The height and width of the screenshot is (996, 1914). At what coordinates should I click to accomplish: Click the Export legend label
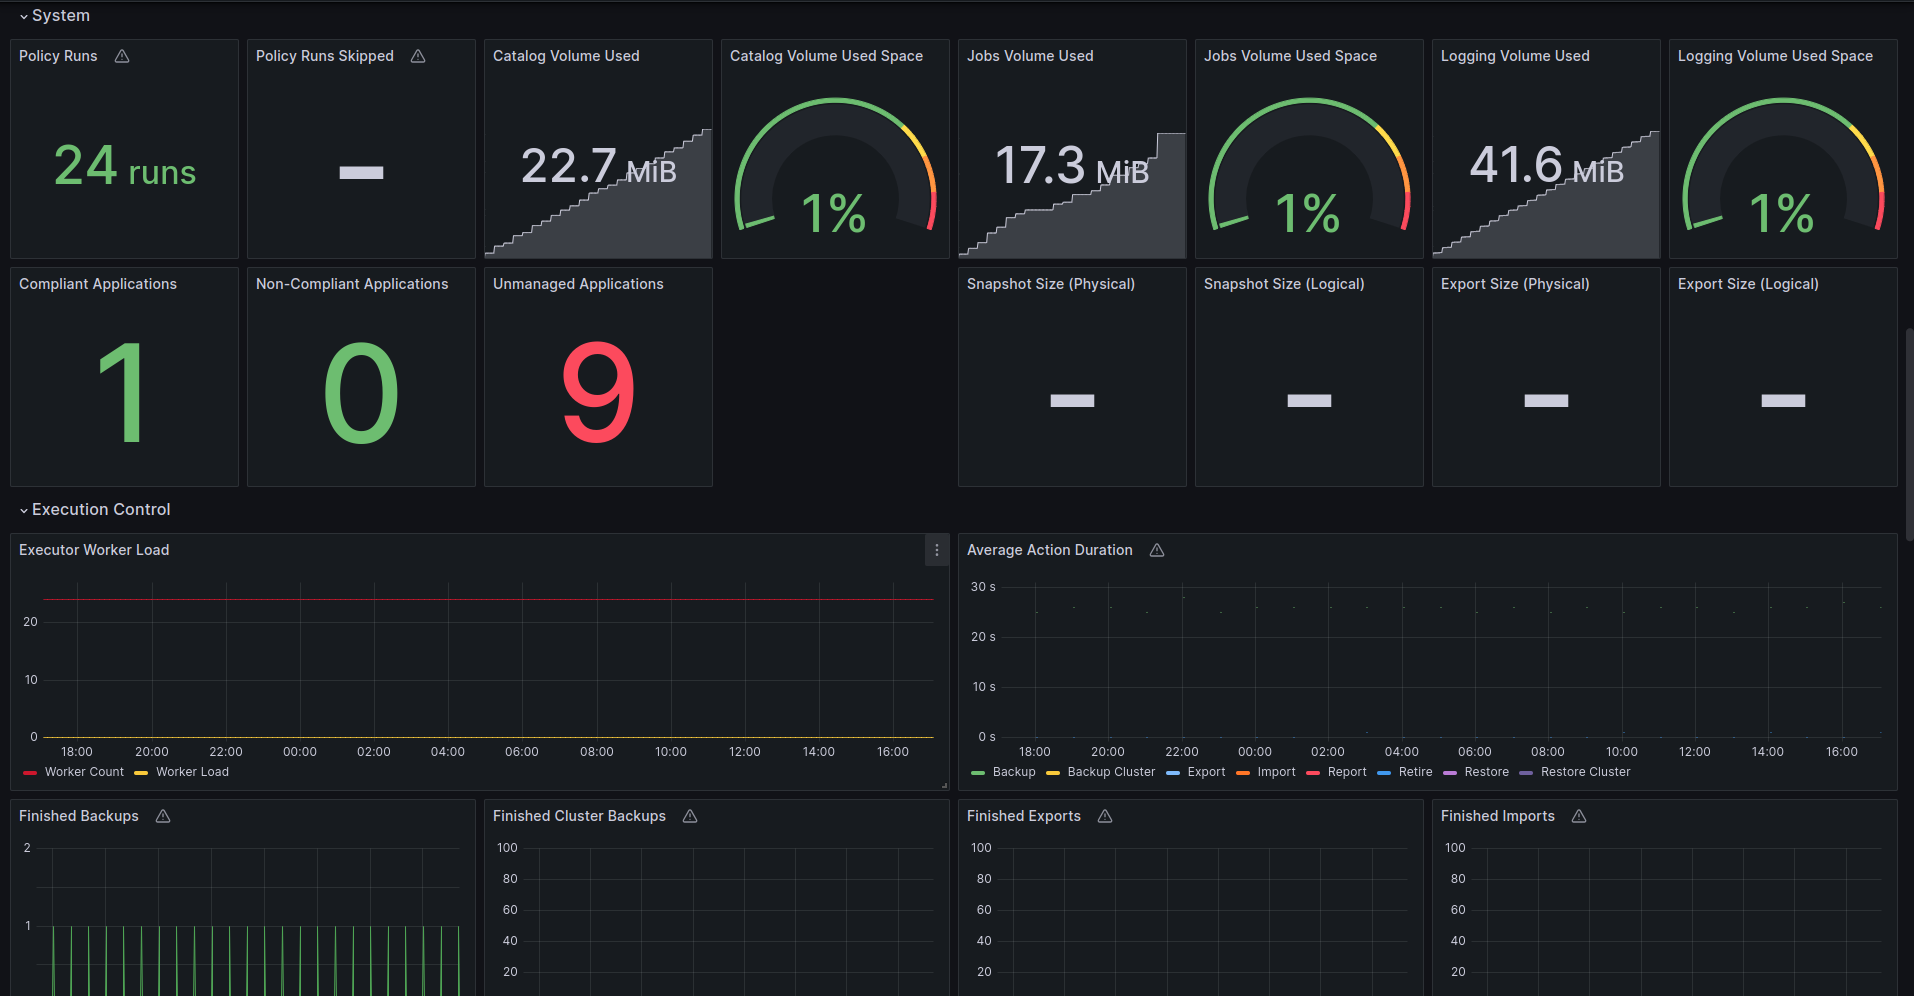pyautogui.click(x=1206, y=772)
